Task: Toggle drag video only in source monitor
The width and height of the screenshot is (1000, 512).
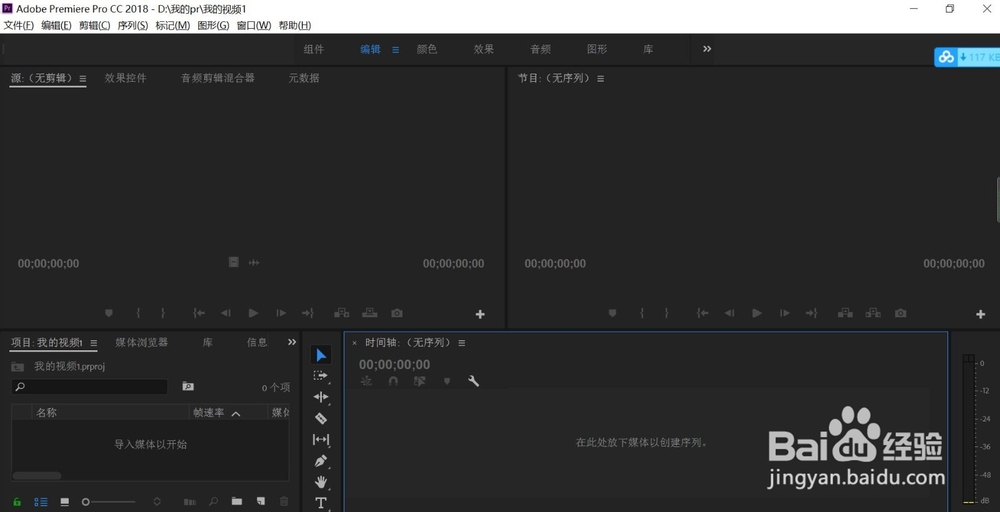Action: tap(233, 262)
